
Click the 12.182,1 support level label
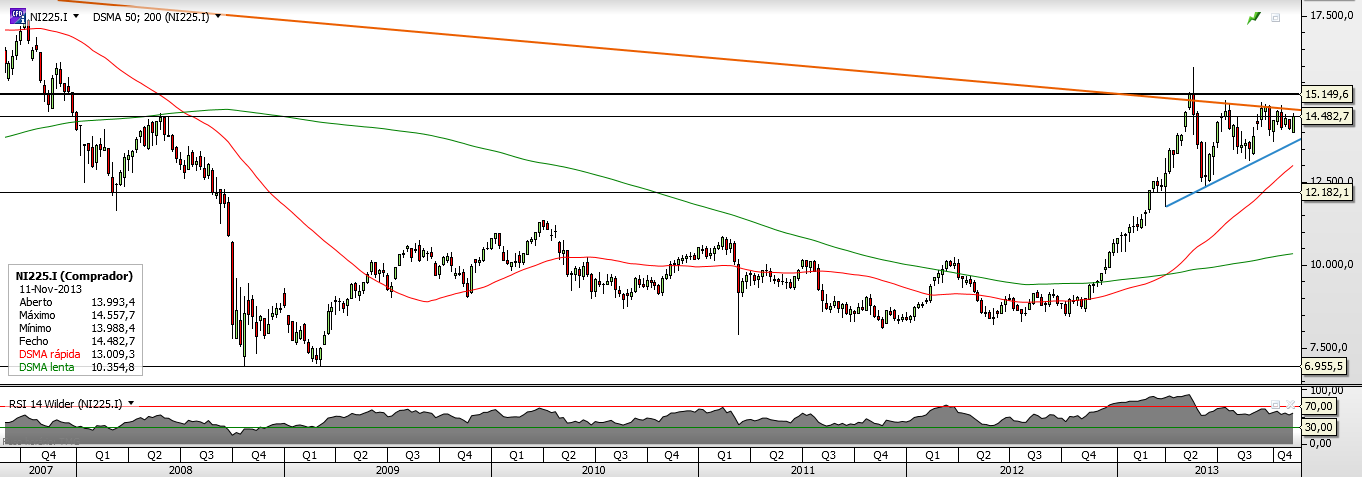click(x=1329, y=191)
